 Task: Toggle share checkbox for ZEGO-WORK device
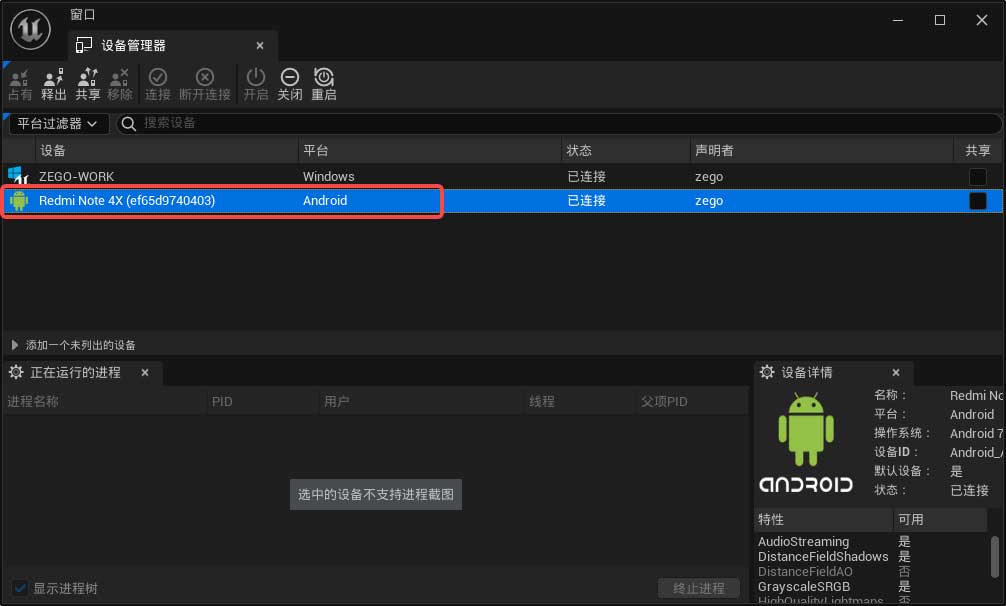pyautogui.click(x=977, y=177)
